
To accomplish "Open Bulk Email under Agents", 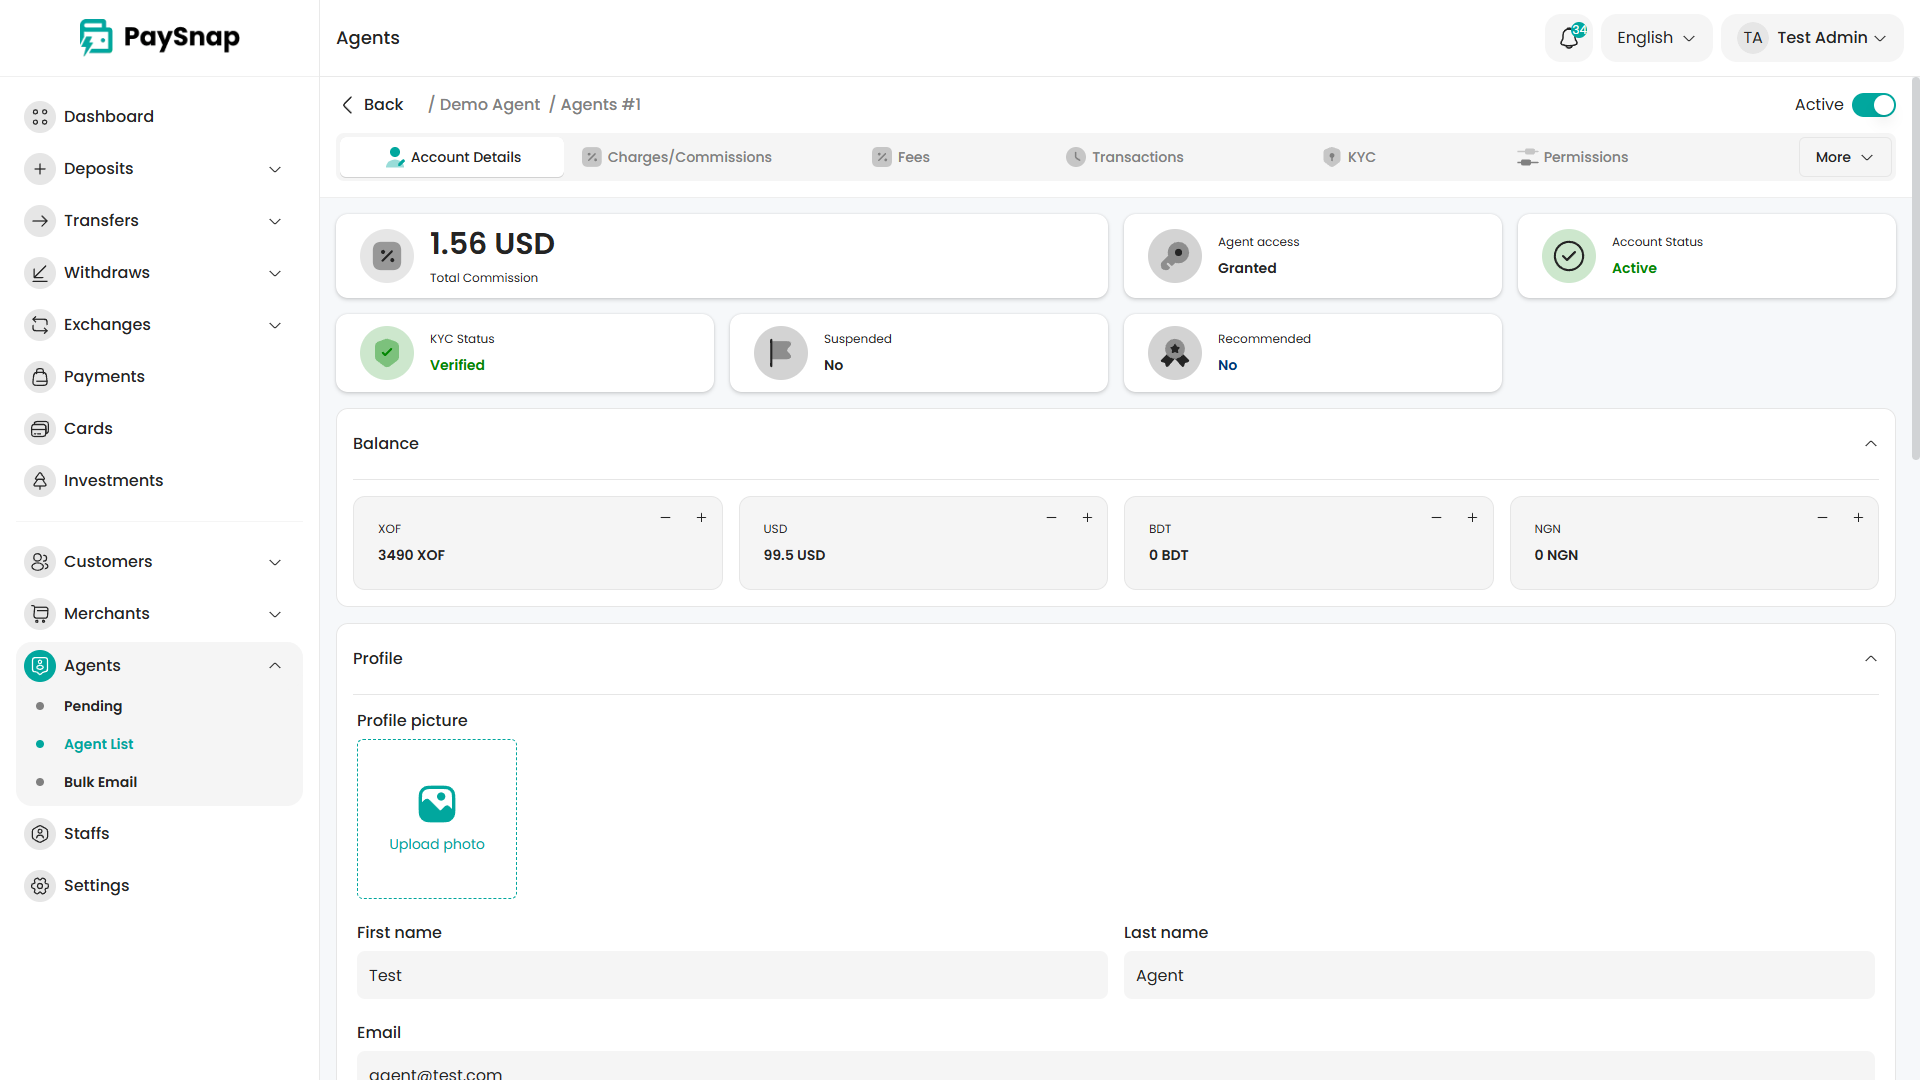I will [100, 782].
